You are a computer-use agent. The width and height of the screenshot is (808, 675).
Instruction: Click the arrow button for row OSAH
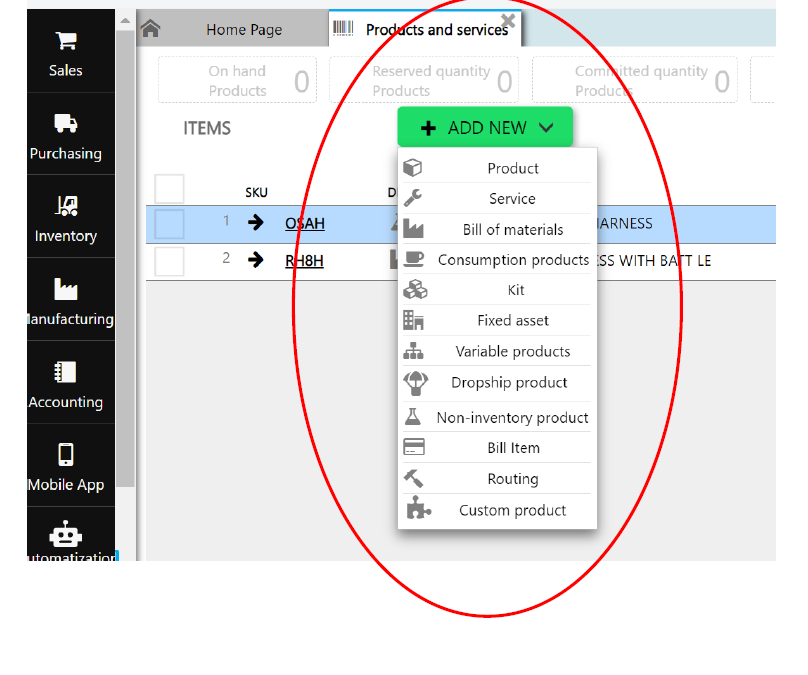[x=255, y=223]
